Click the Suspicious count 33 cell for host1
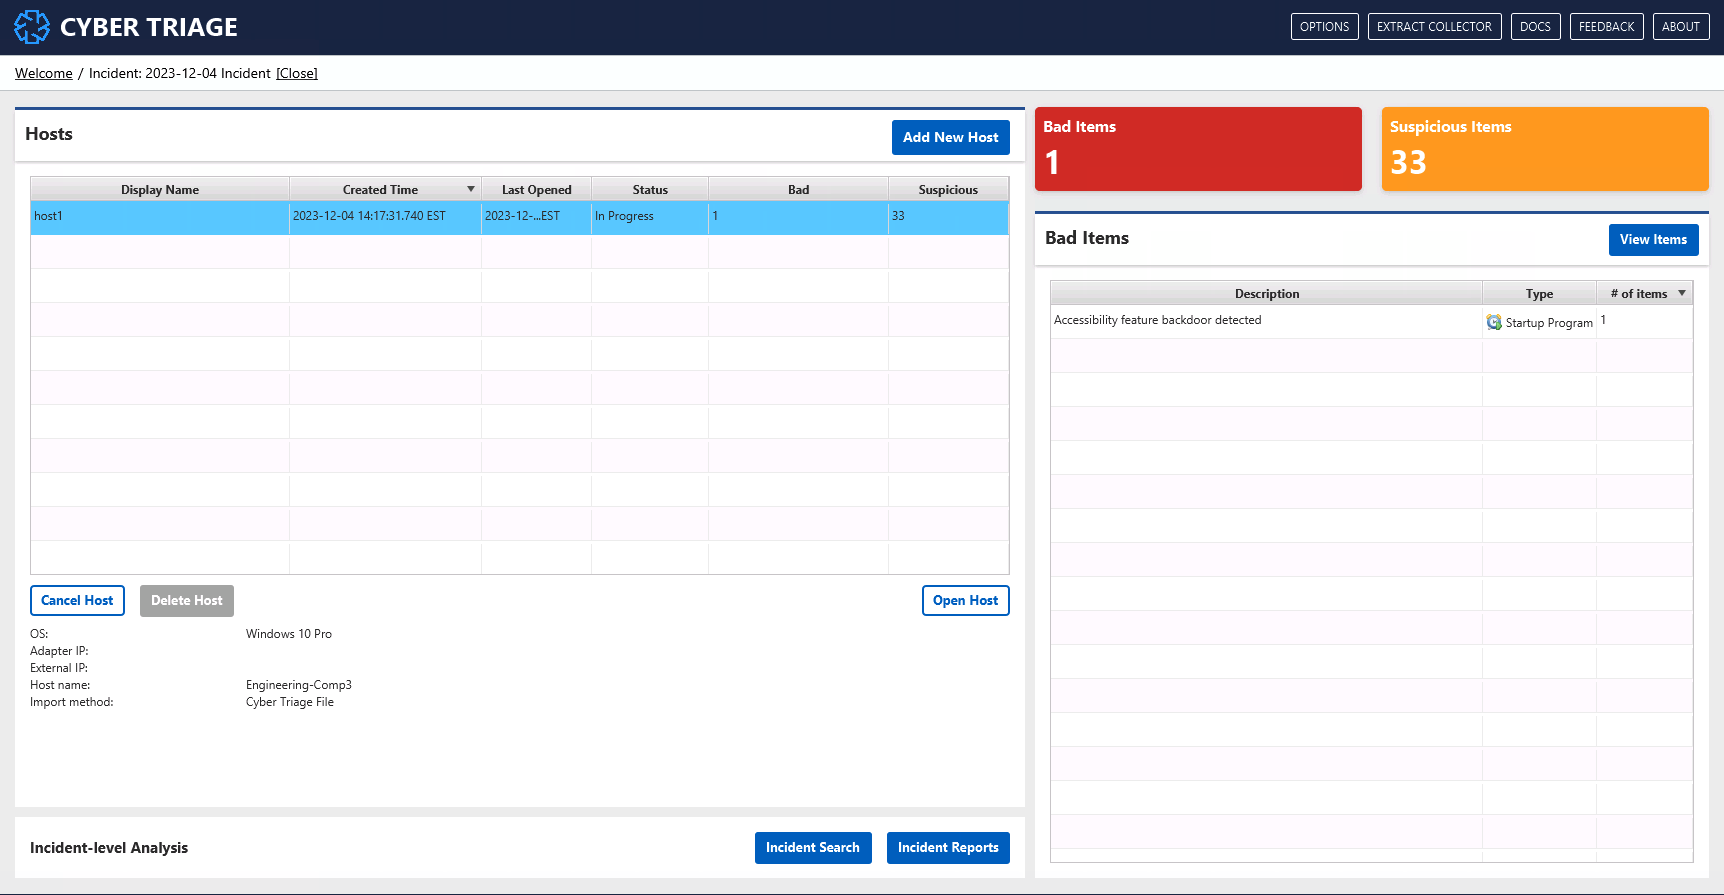This screenshot has height=895, width=1724. [948, 218]
